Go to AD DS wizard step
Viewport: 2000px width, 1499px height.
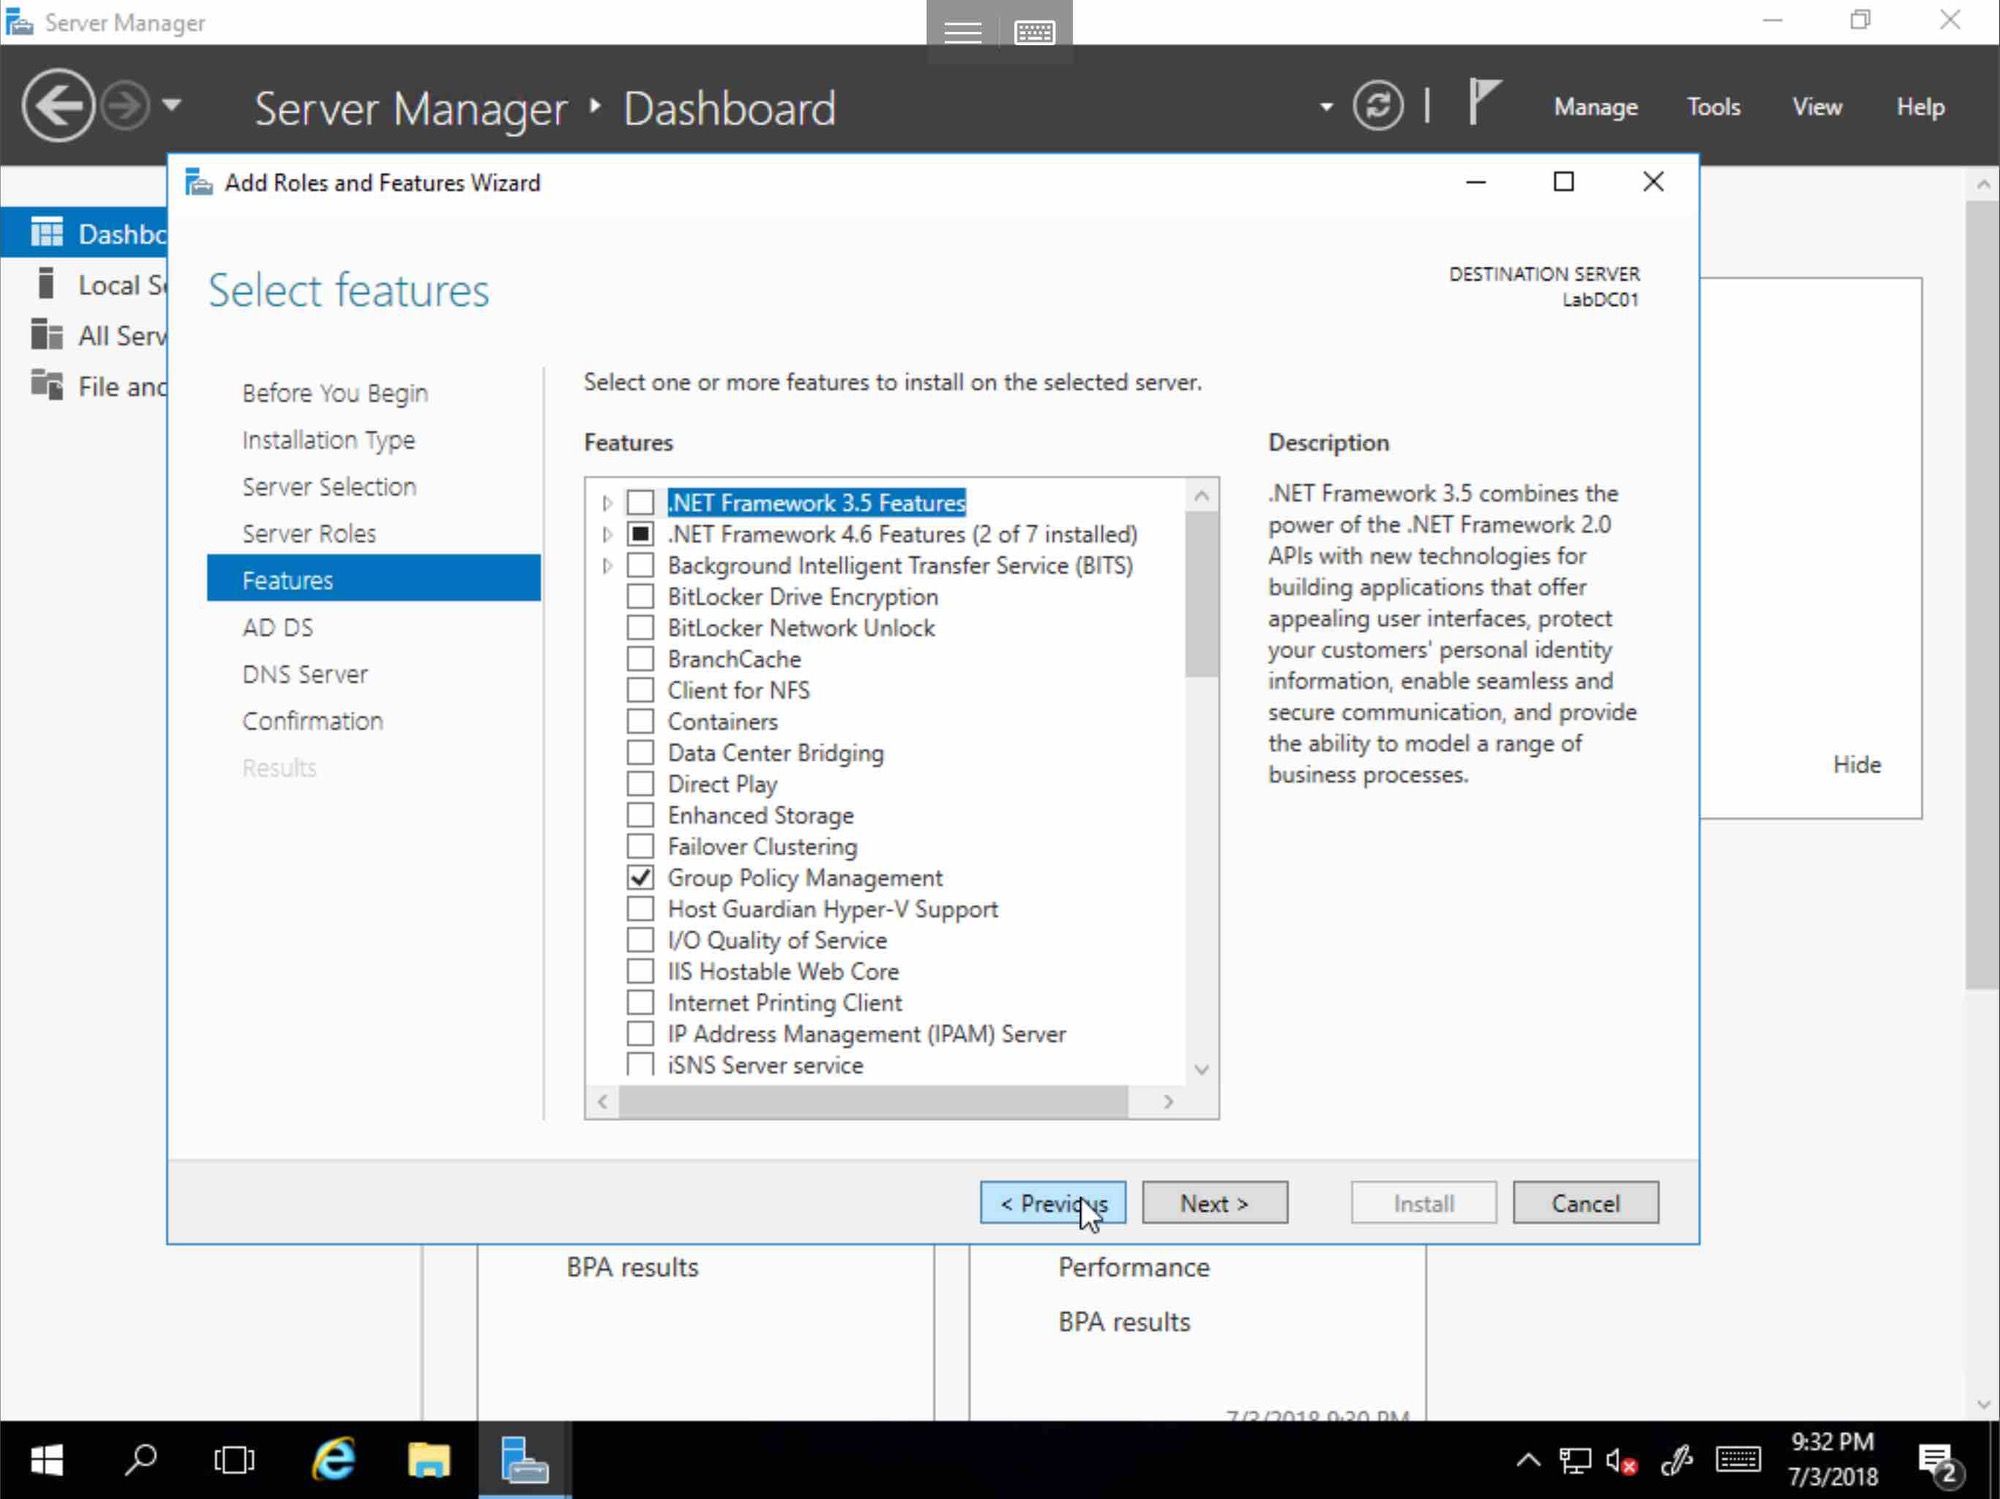[x=277, y=627]
